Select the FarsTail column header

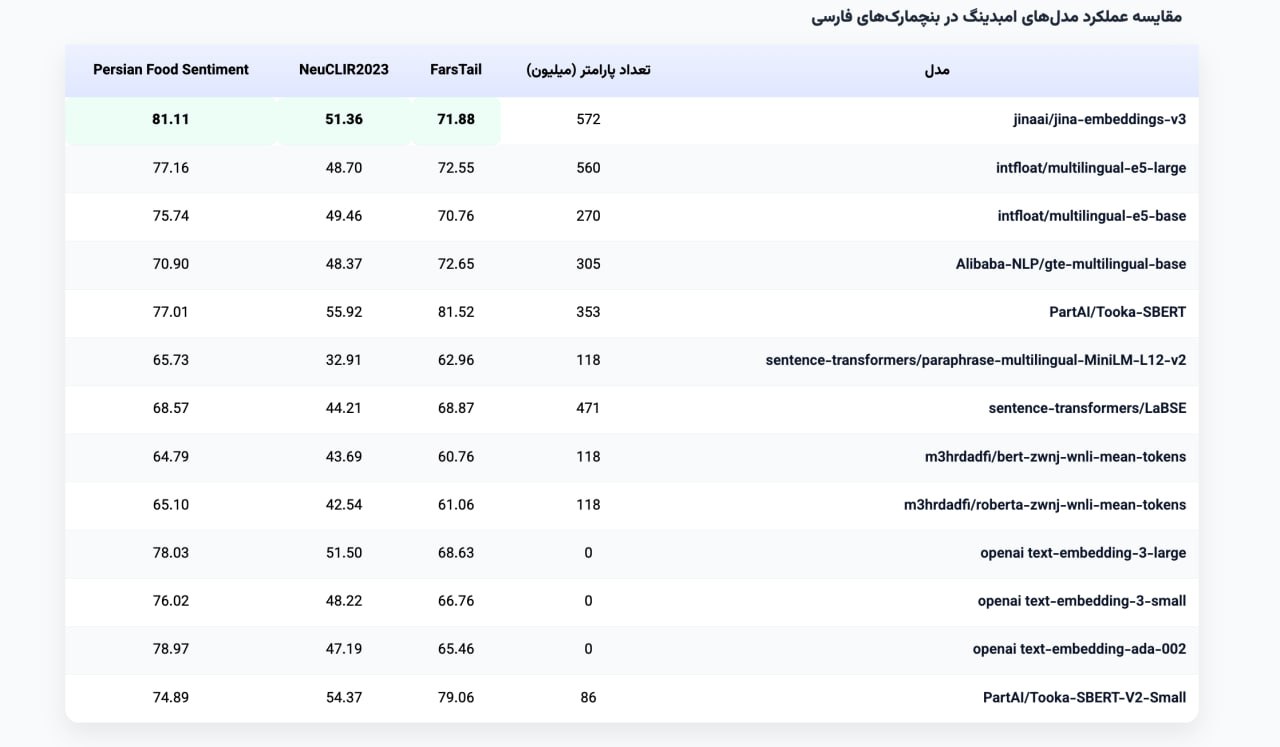tap(456, 70)
